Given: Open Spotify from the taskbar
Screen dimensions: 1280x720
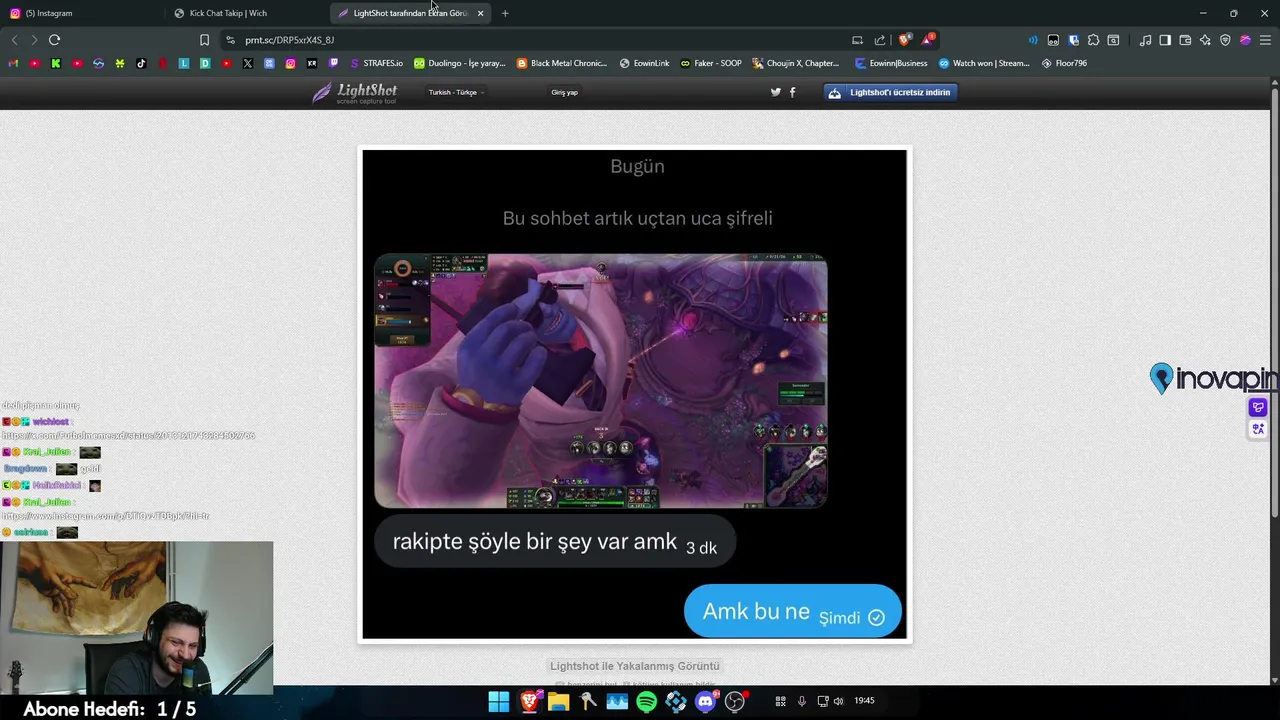Looking at the screenshot, I should pos(646,702).
